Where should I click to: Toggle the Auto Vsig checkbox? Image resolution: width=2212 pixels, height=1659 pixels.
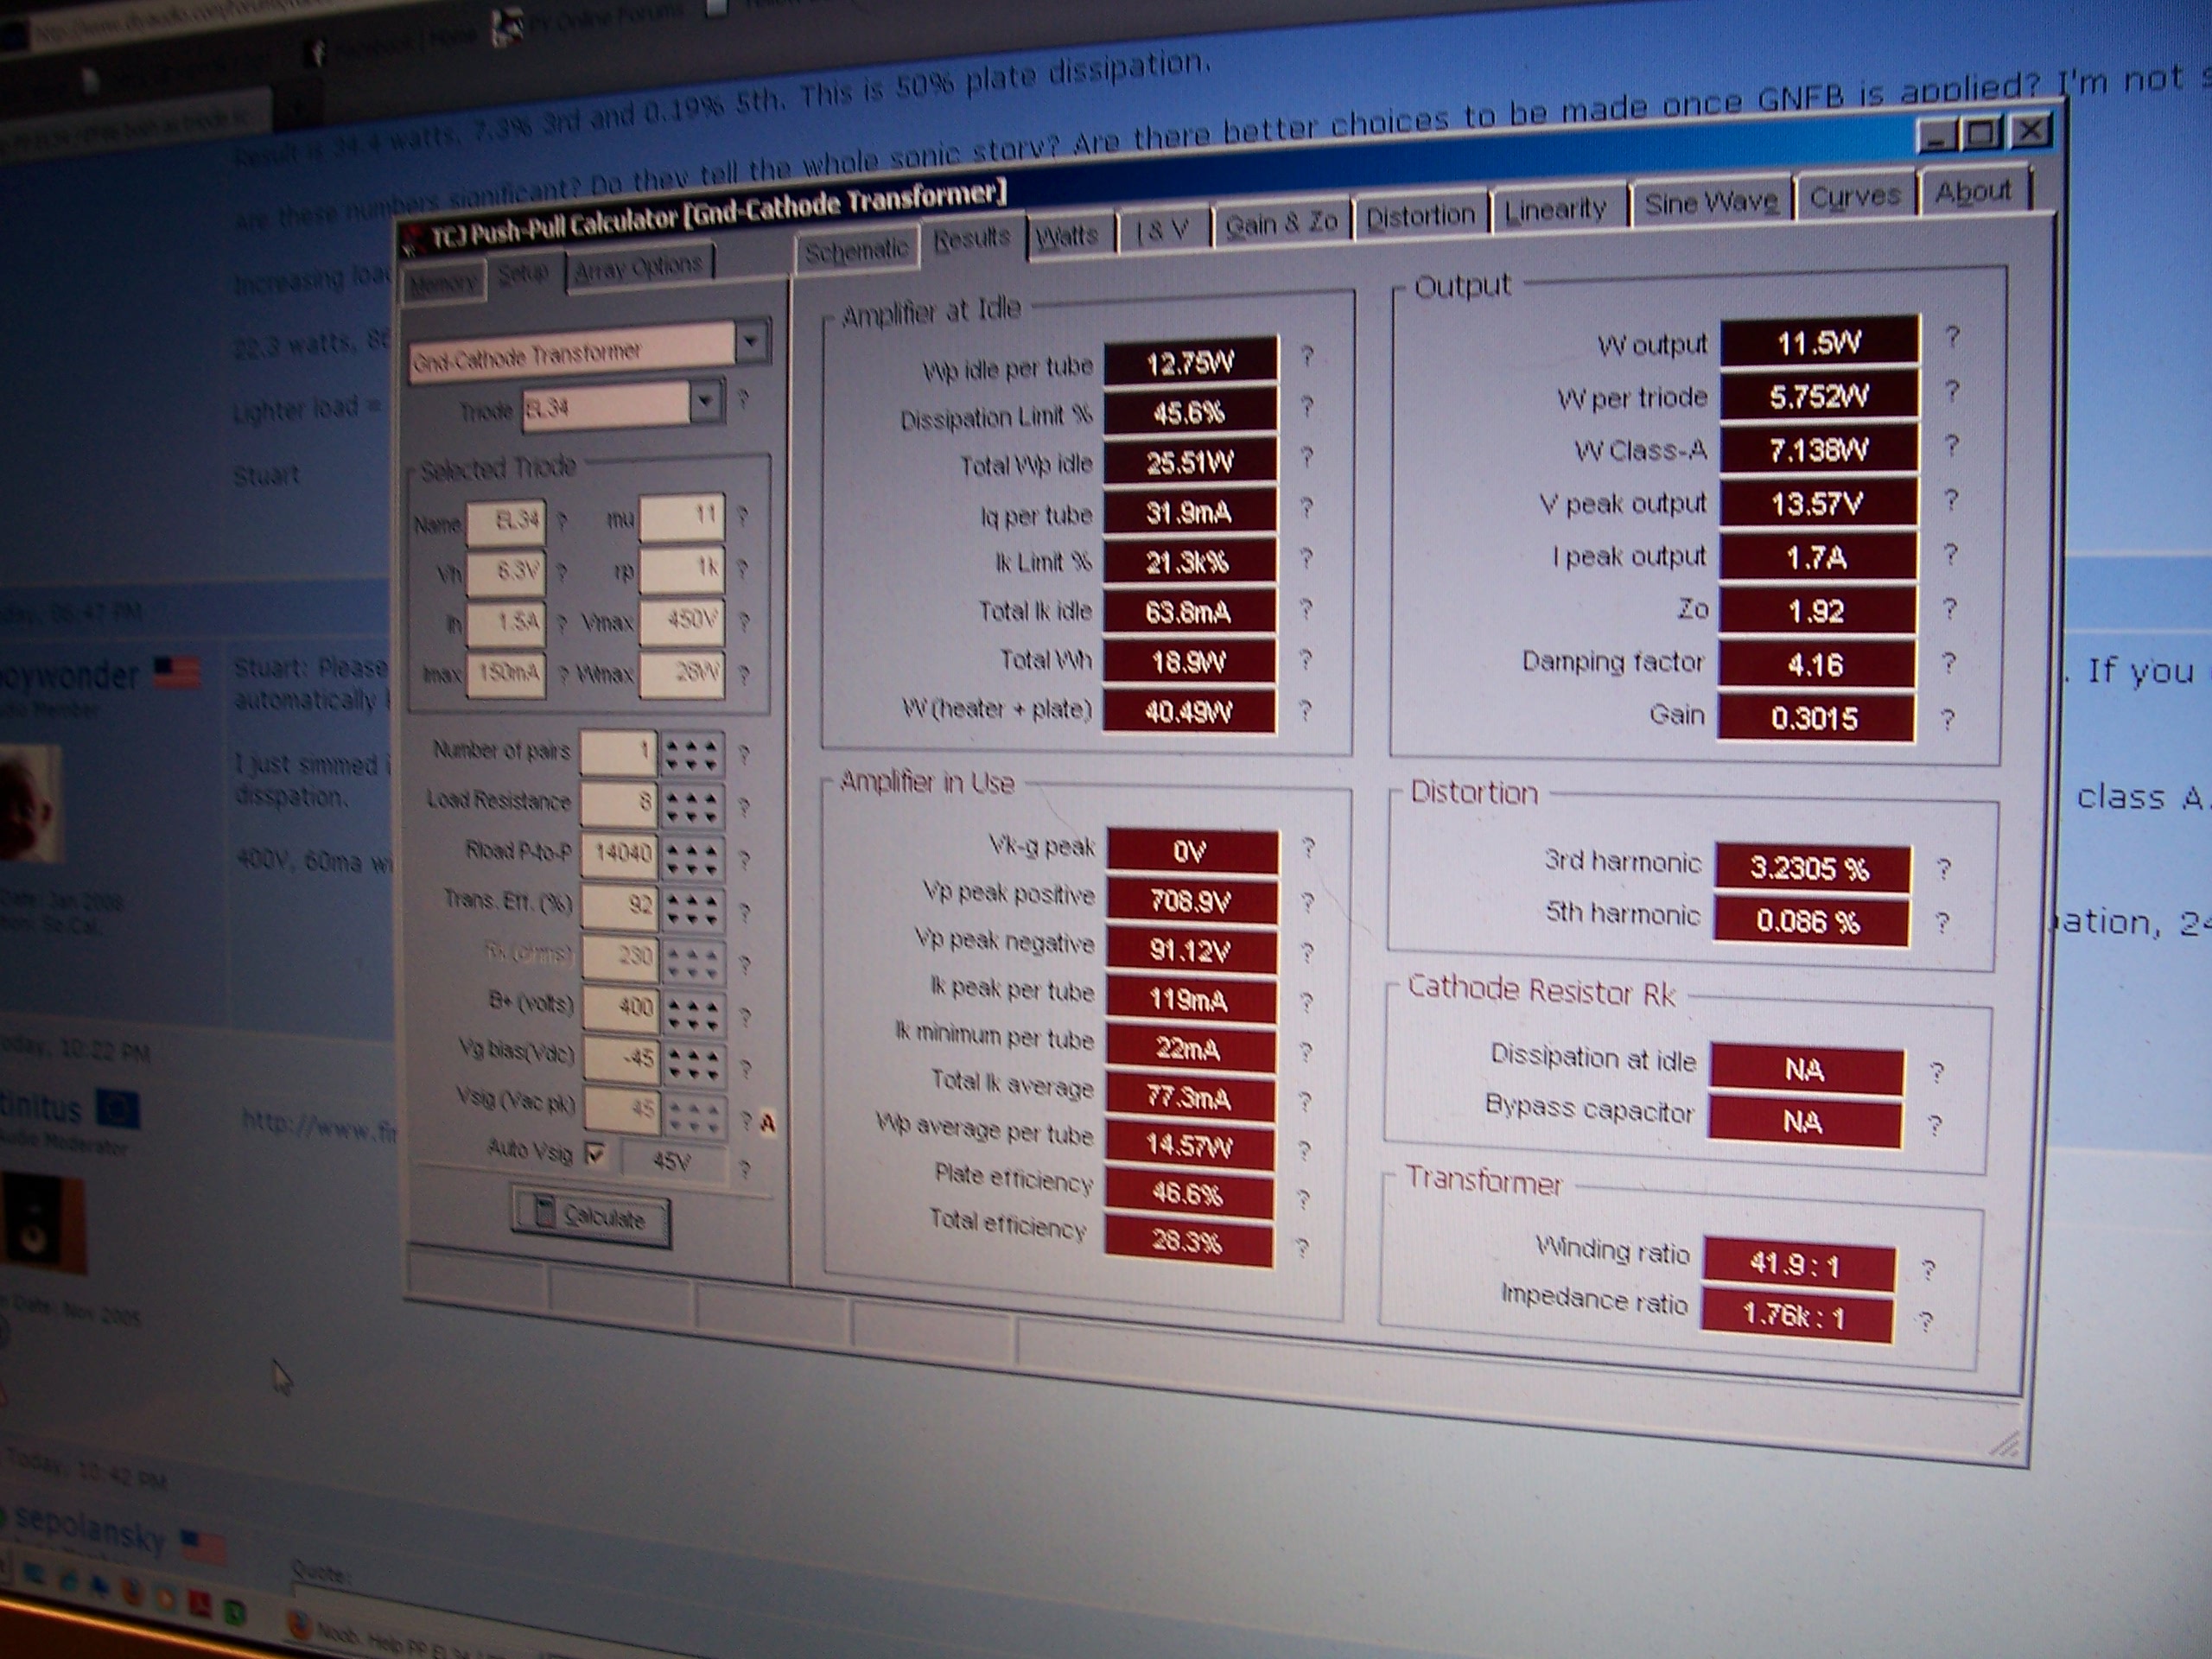(595, 1155)
